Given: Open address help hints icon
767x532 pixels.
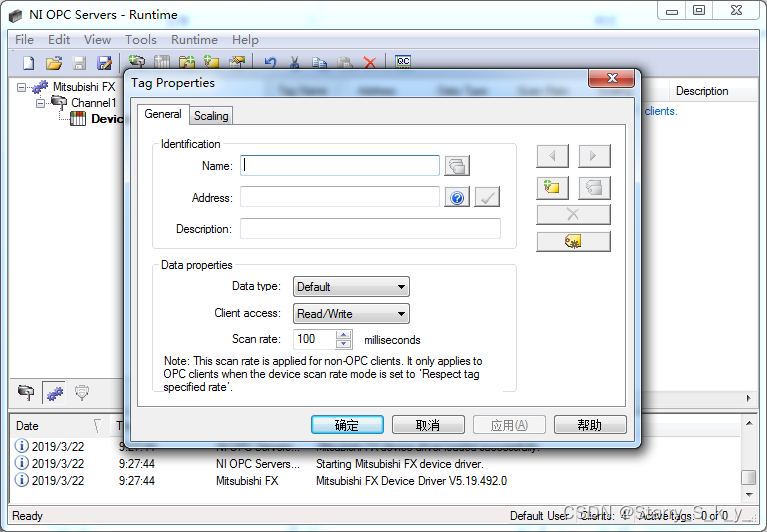Looking at the screenshot, I should (x=457, y=197).
